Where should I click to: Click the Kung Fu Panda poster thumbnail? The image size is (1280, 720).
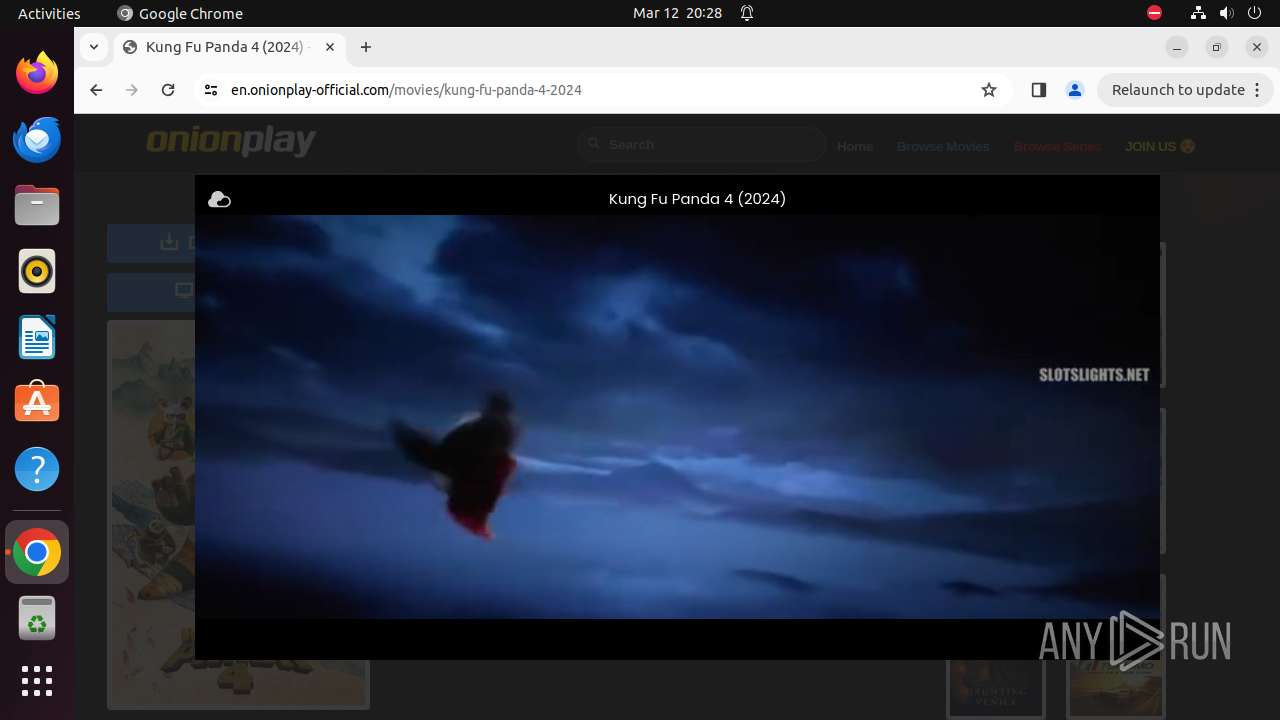tap(151, 514)
